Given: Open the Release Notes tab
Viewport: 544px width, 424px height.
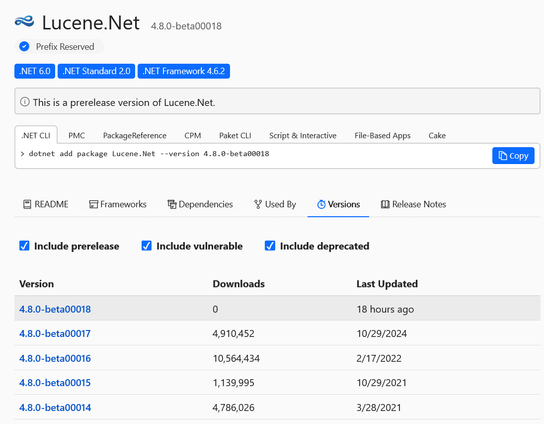Looking at the screenshot, I should point(413,204).
